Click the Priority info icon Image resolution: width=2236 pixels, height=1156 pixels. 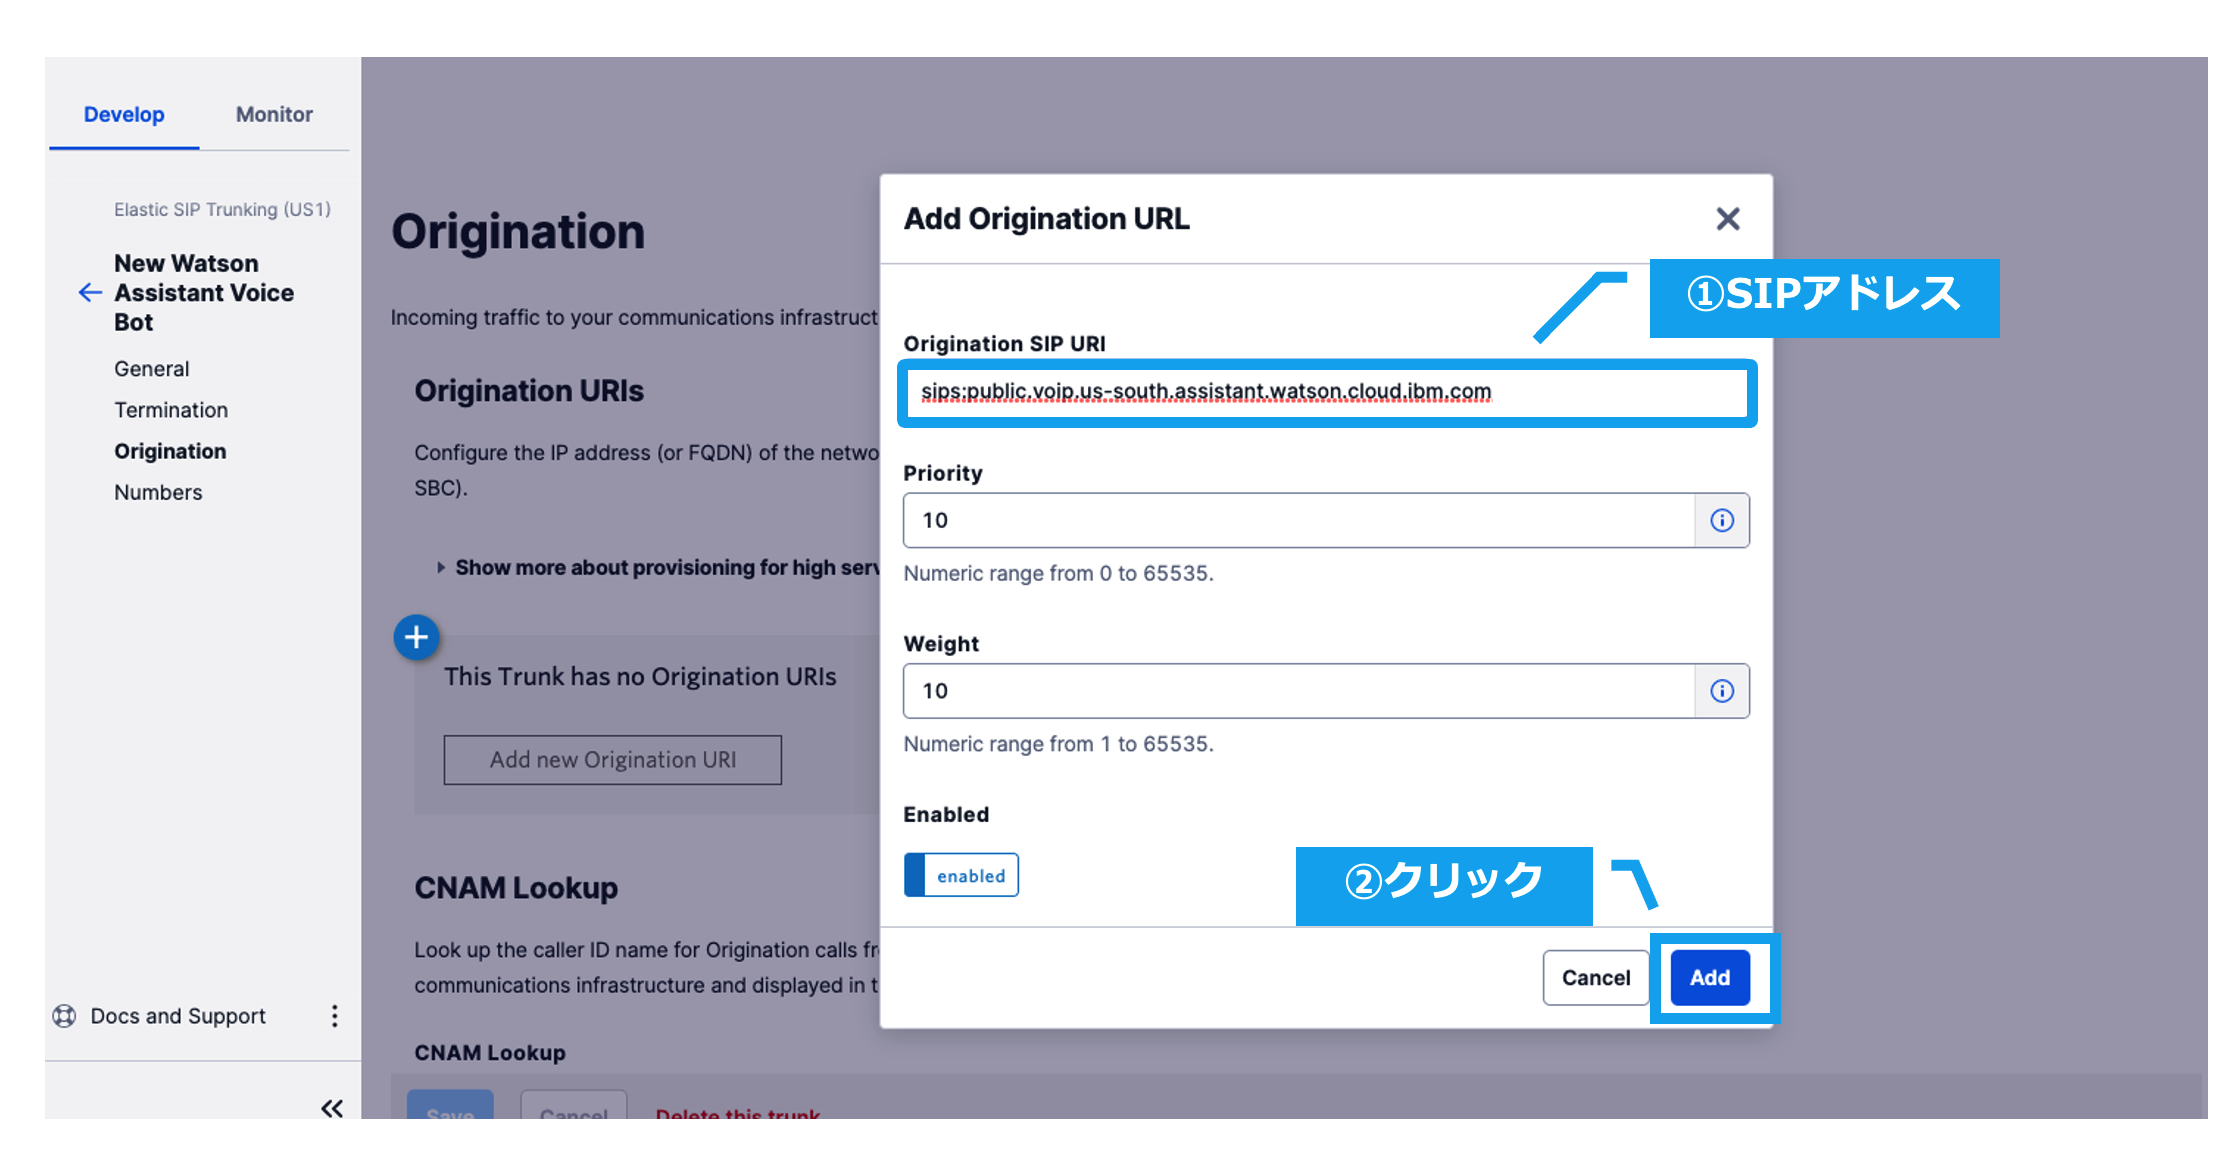(1721, 520)
